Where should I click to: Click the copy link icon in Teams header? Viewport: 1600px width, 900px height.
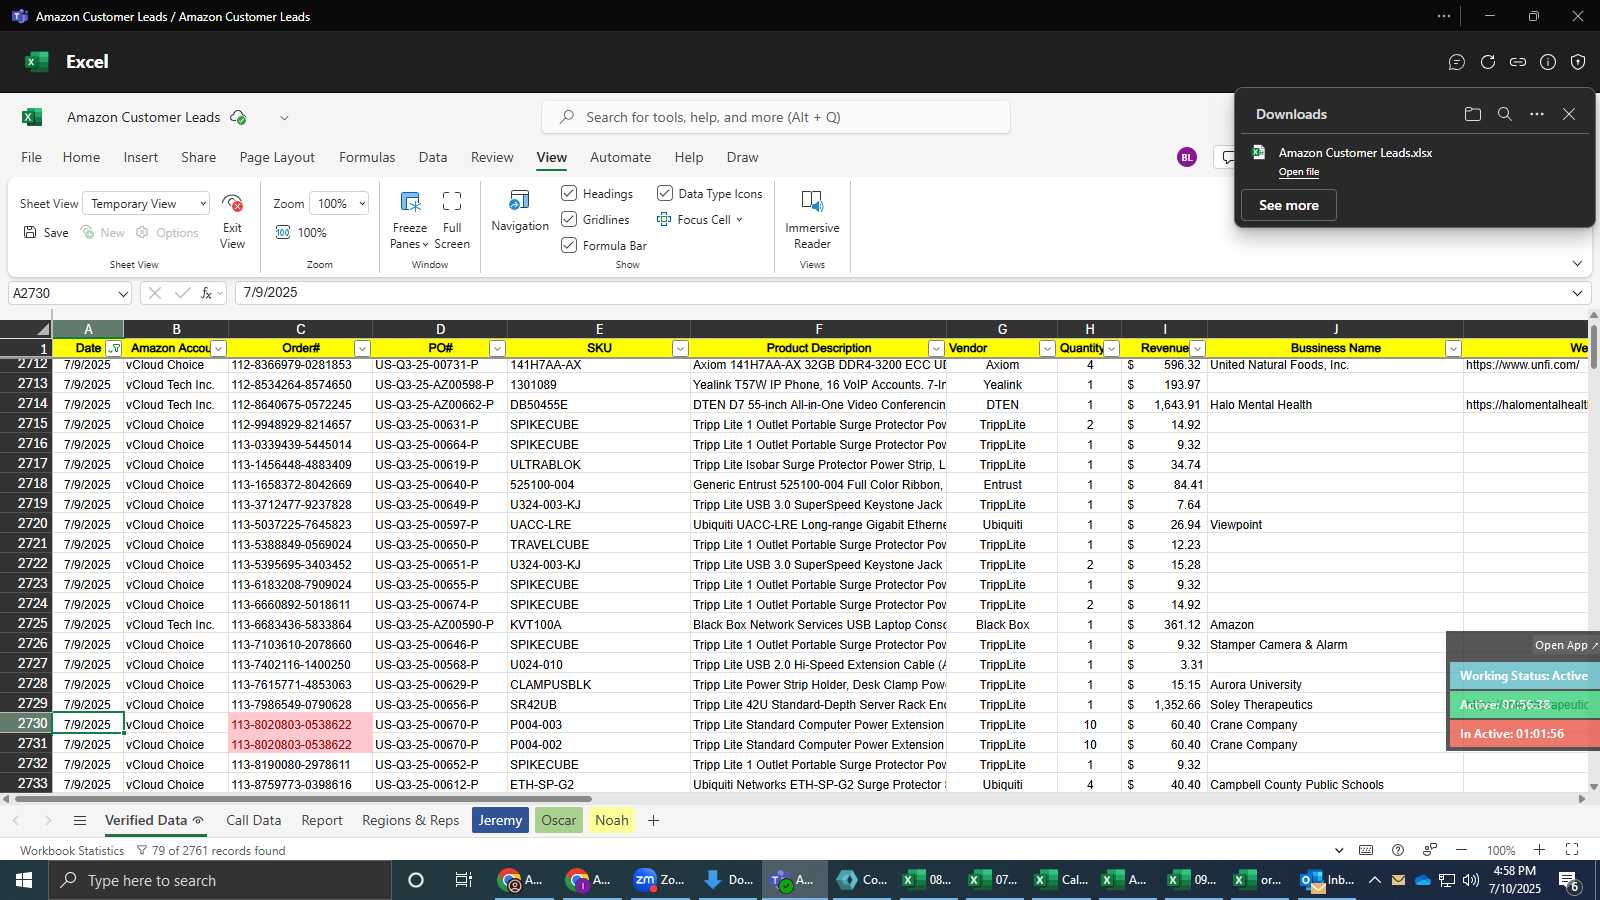[x=1518, y=62]
